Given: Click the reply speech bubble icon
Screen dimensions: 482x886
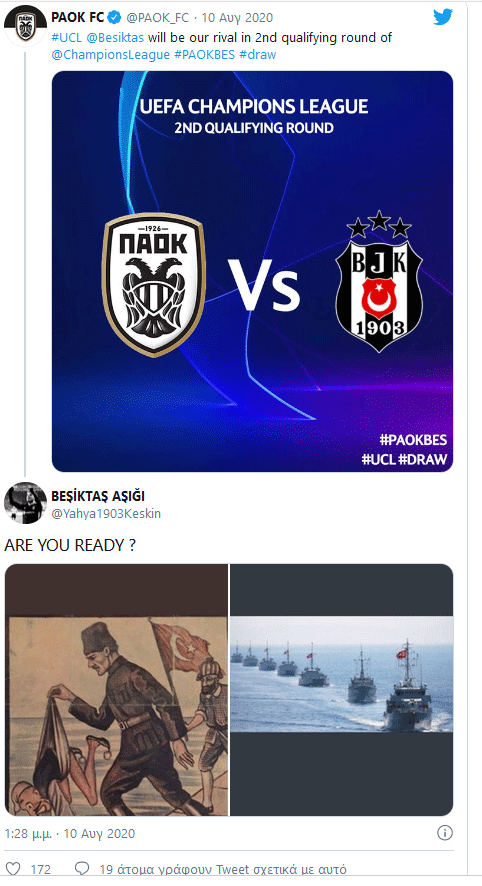Looking at the screenshot, I should tap(82, 868).
